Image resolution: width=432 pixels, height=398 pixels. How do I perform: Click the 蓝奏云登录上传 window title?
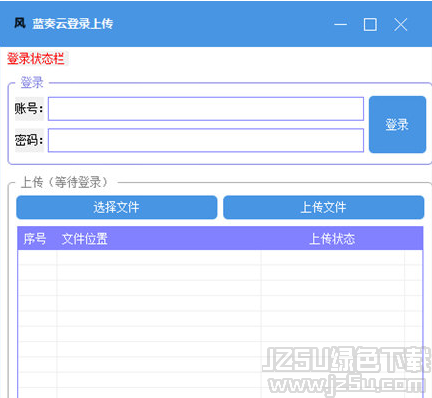click(x=73, y=24)
